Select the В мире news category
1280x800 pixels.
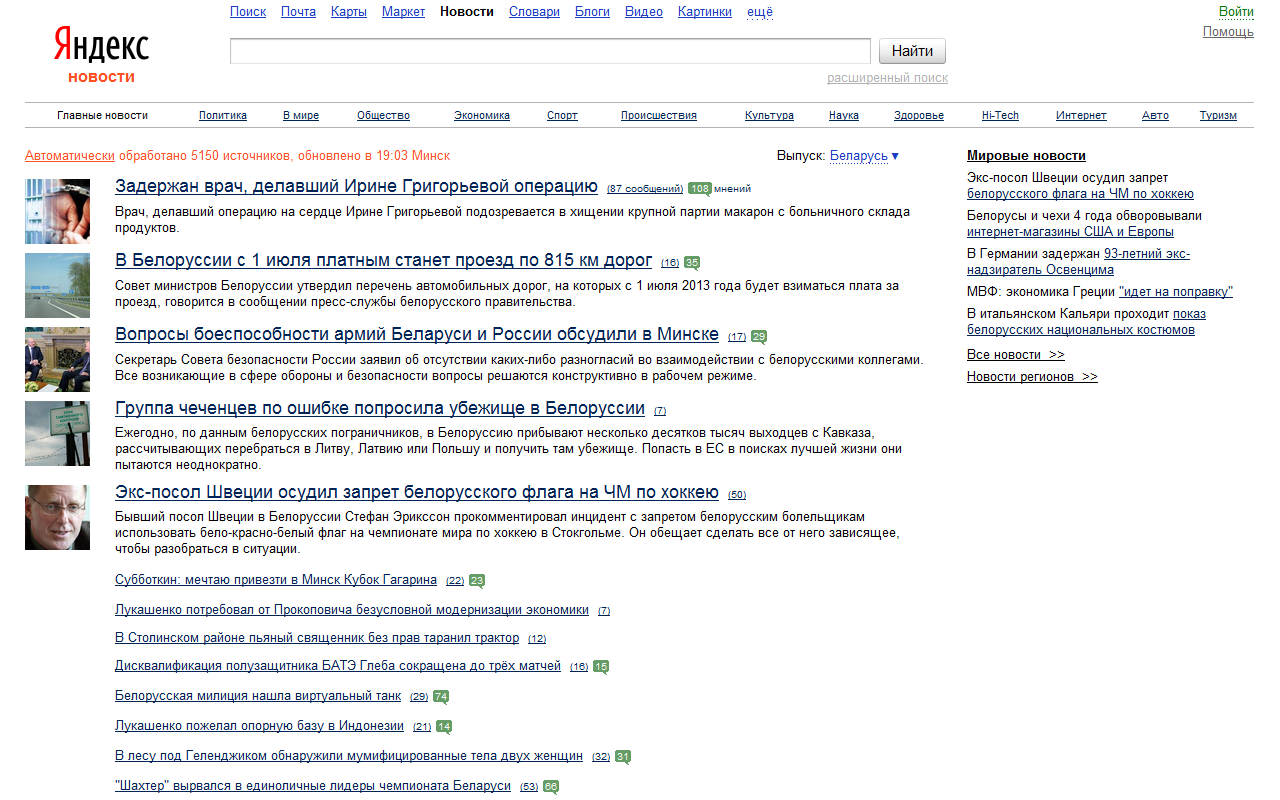pyautogui.click(x=301, y=115)
